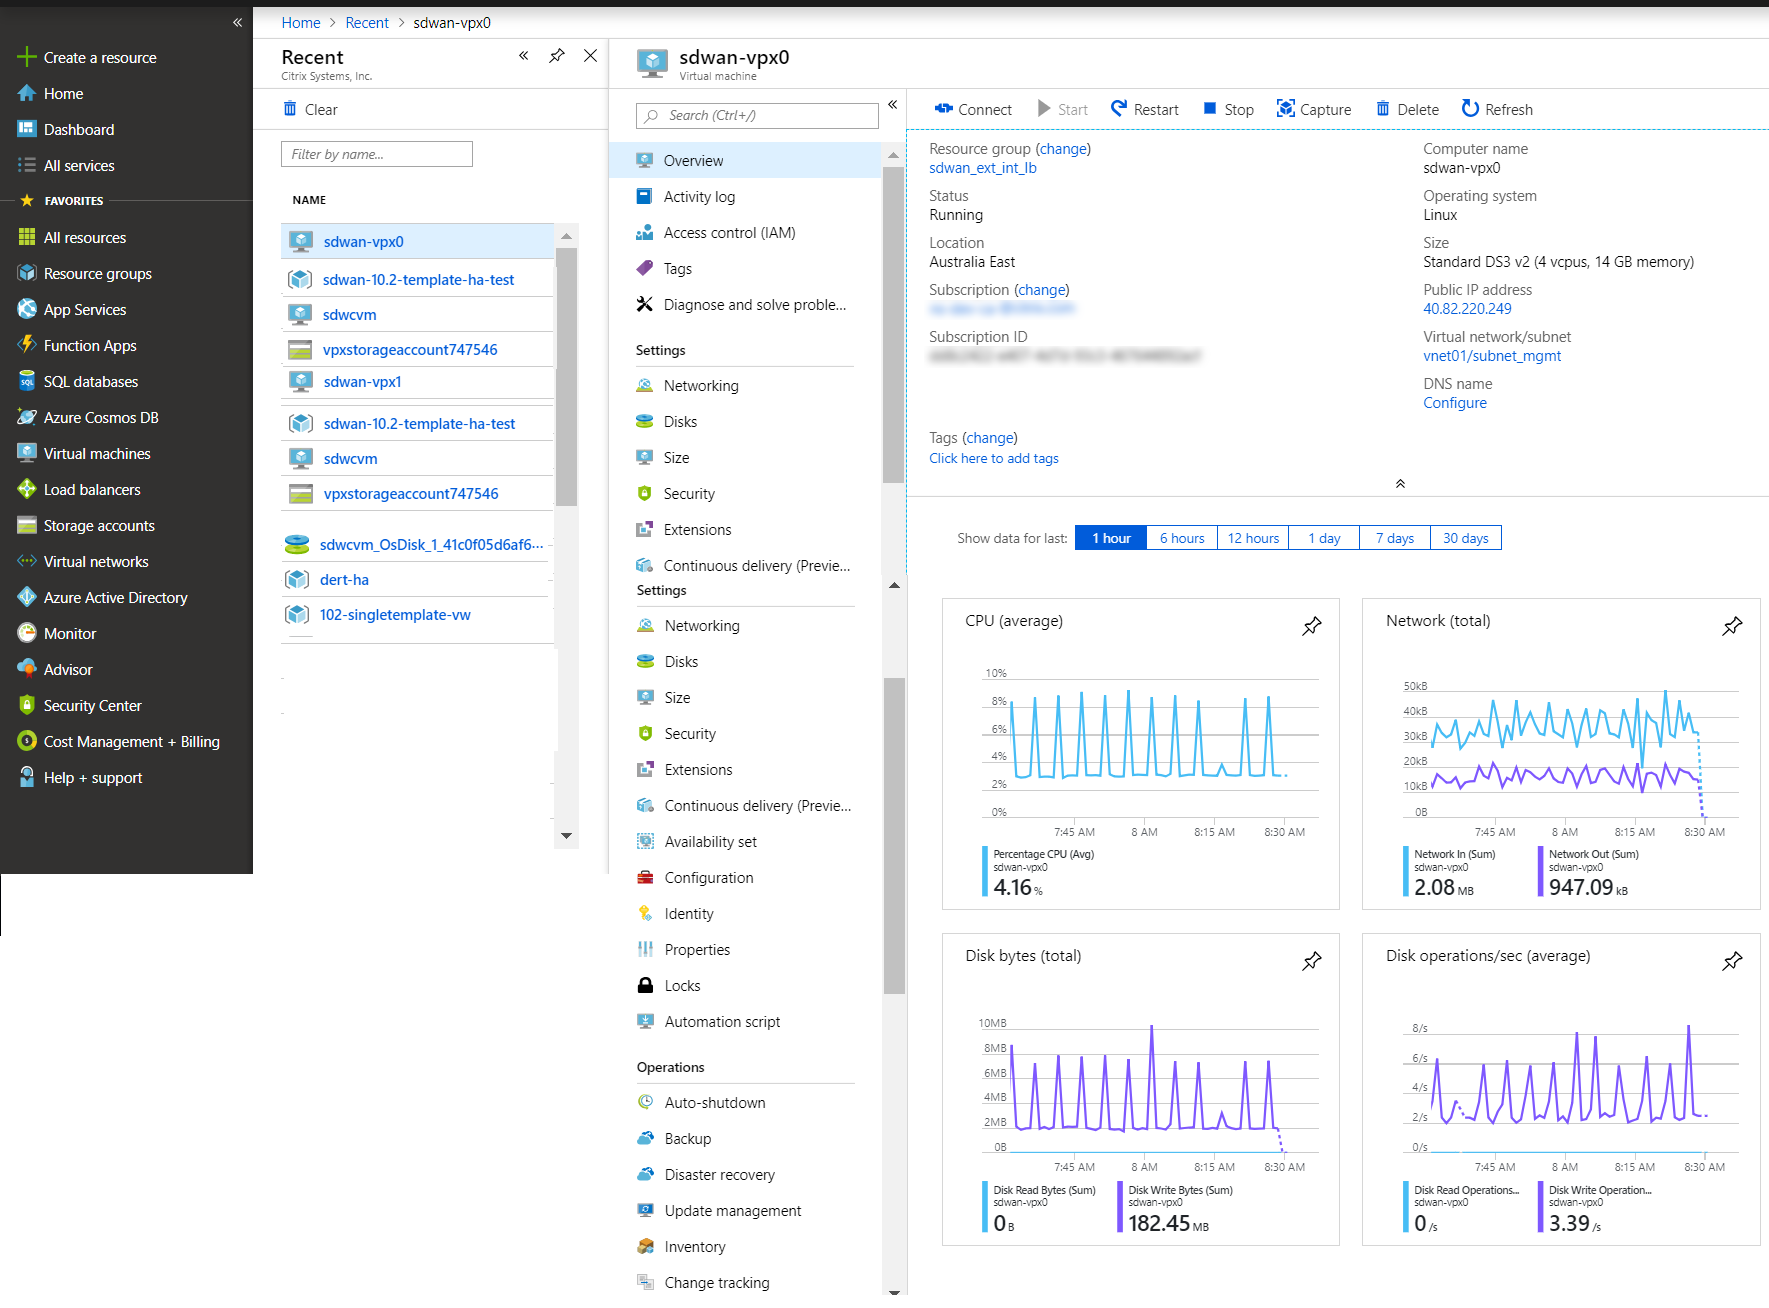Go to SQL databases
This screenshot has width=1769, height=1308.
coord(91,381)
